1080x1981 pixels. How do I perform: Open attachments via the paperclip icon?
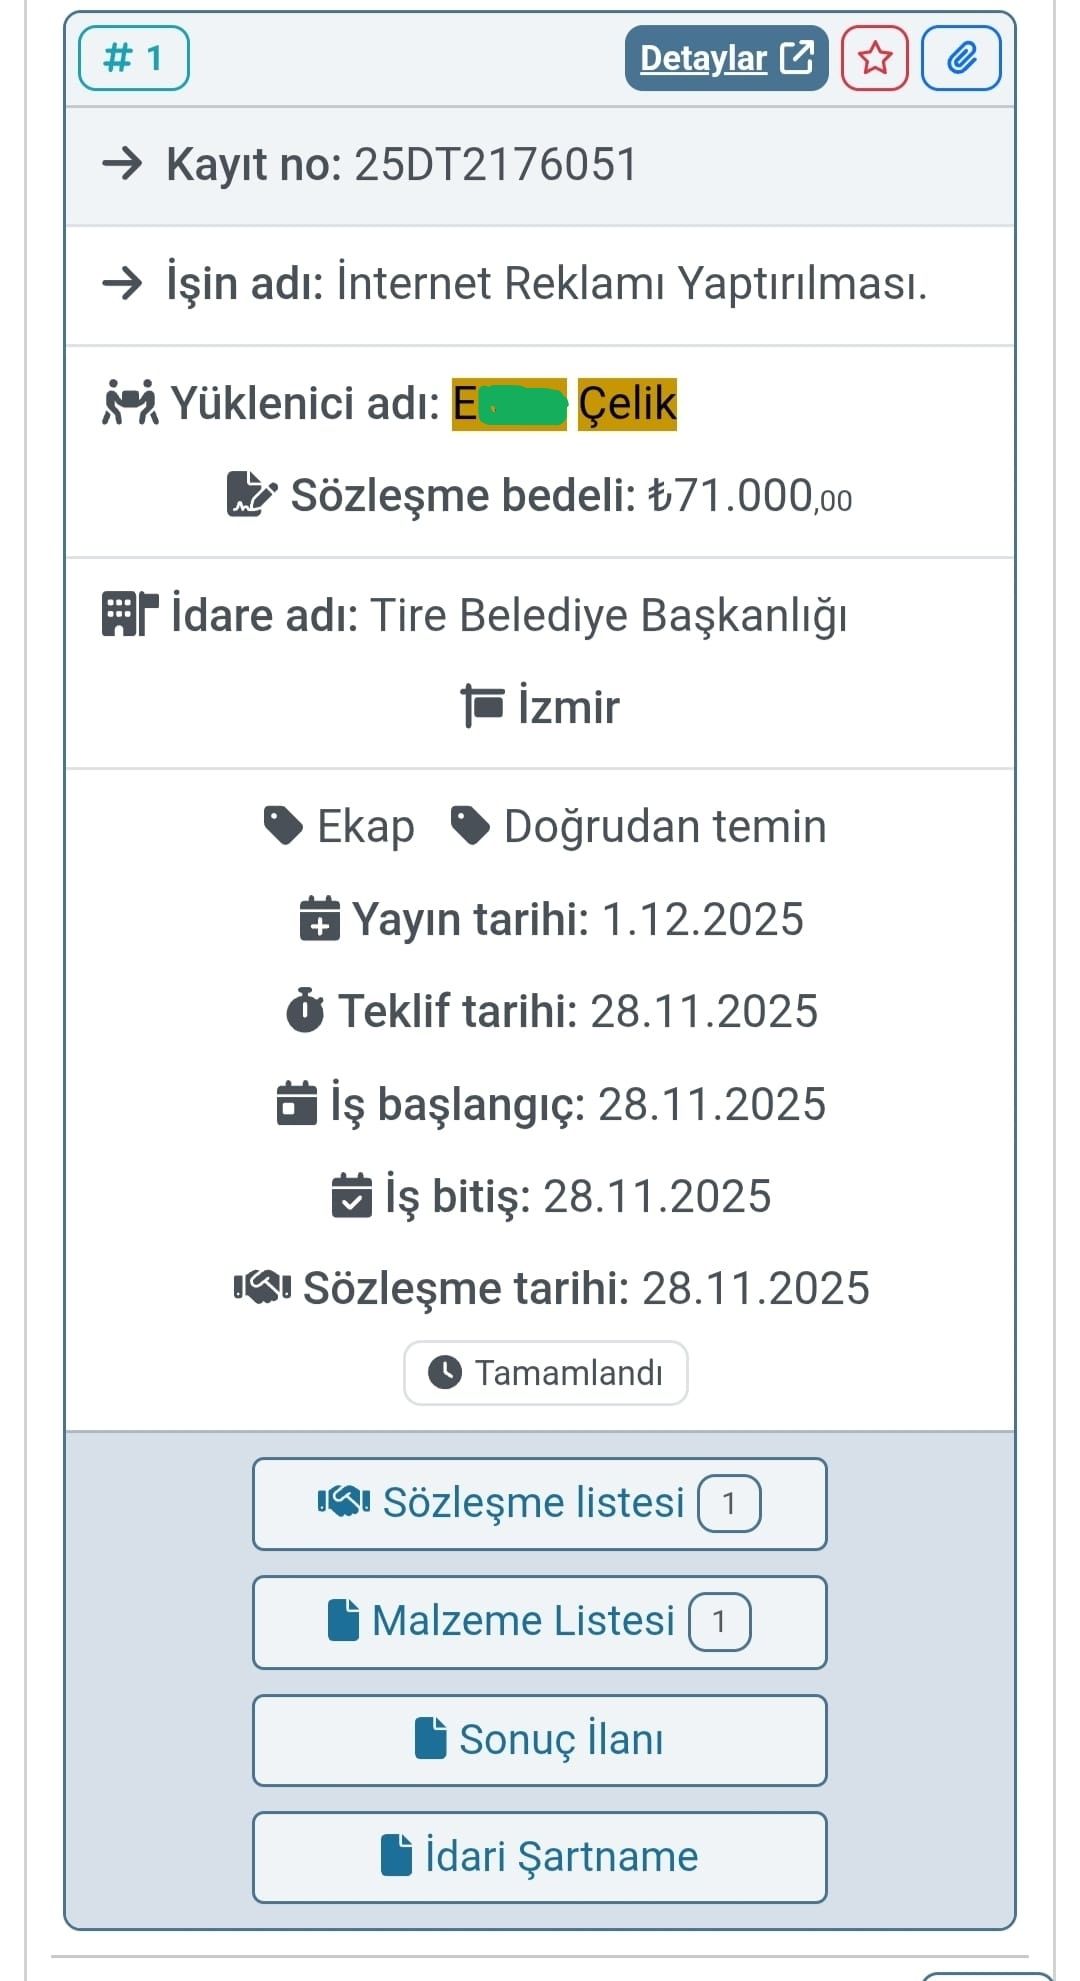962,57
